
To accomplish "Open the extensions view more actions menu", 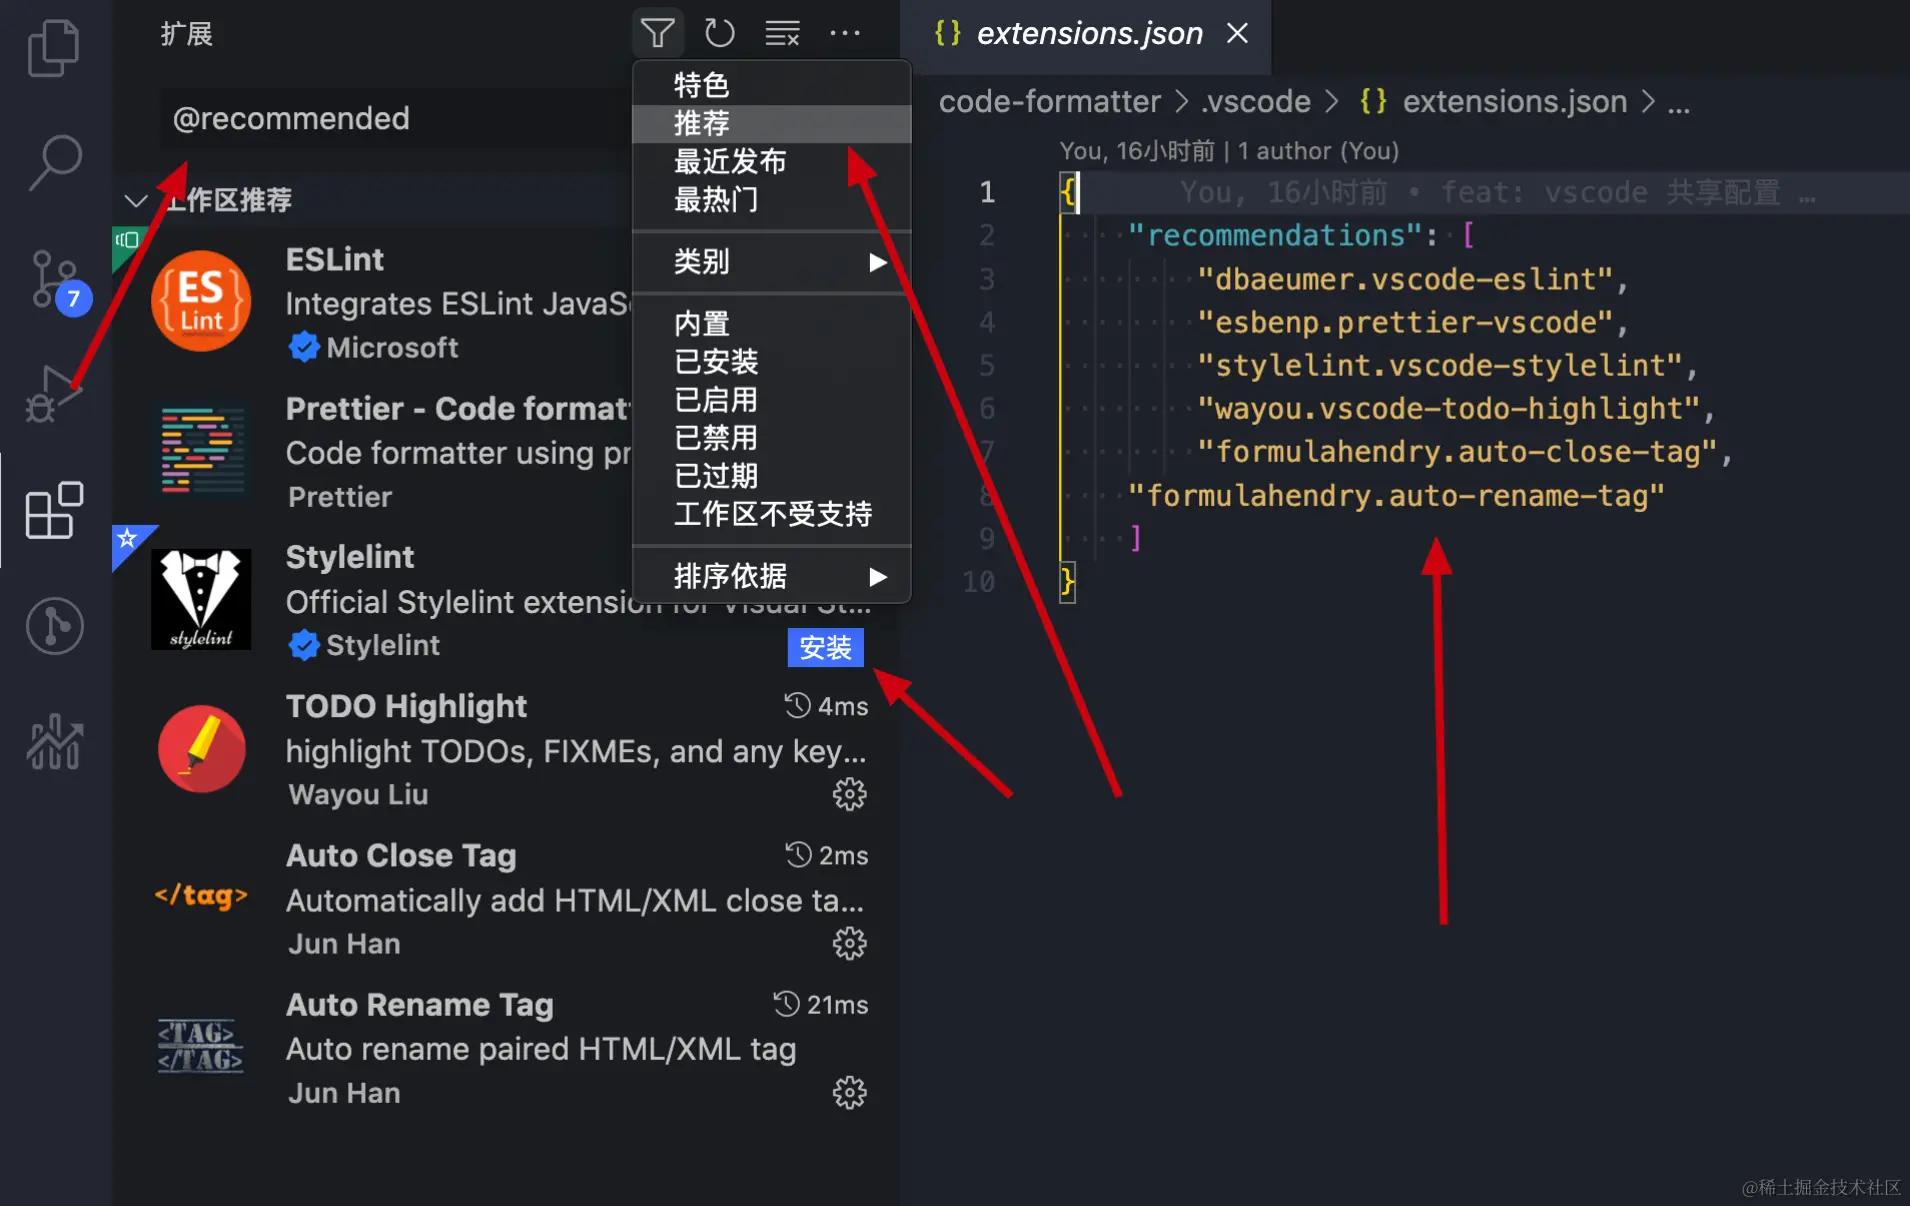I will (x=845, y=33).
